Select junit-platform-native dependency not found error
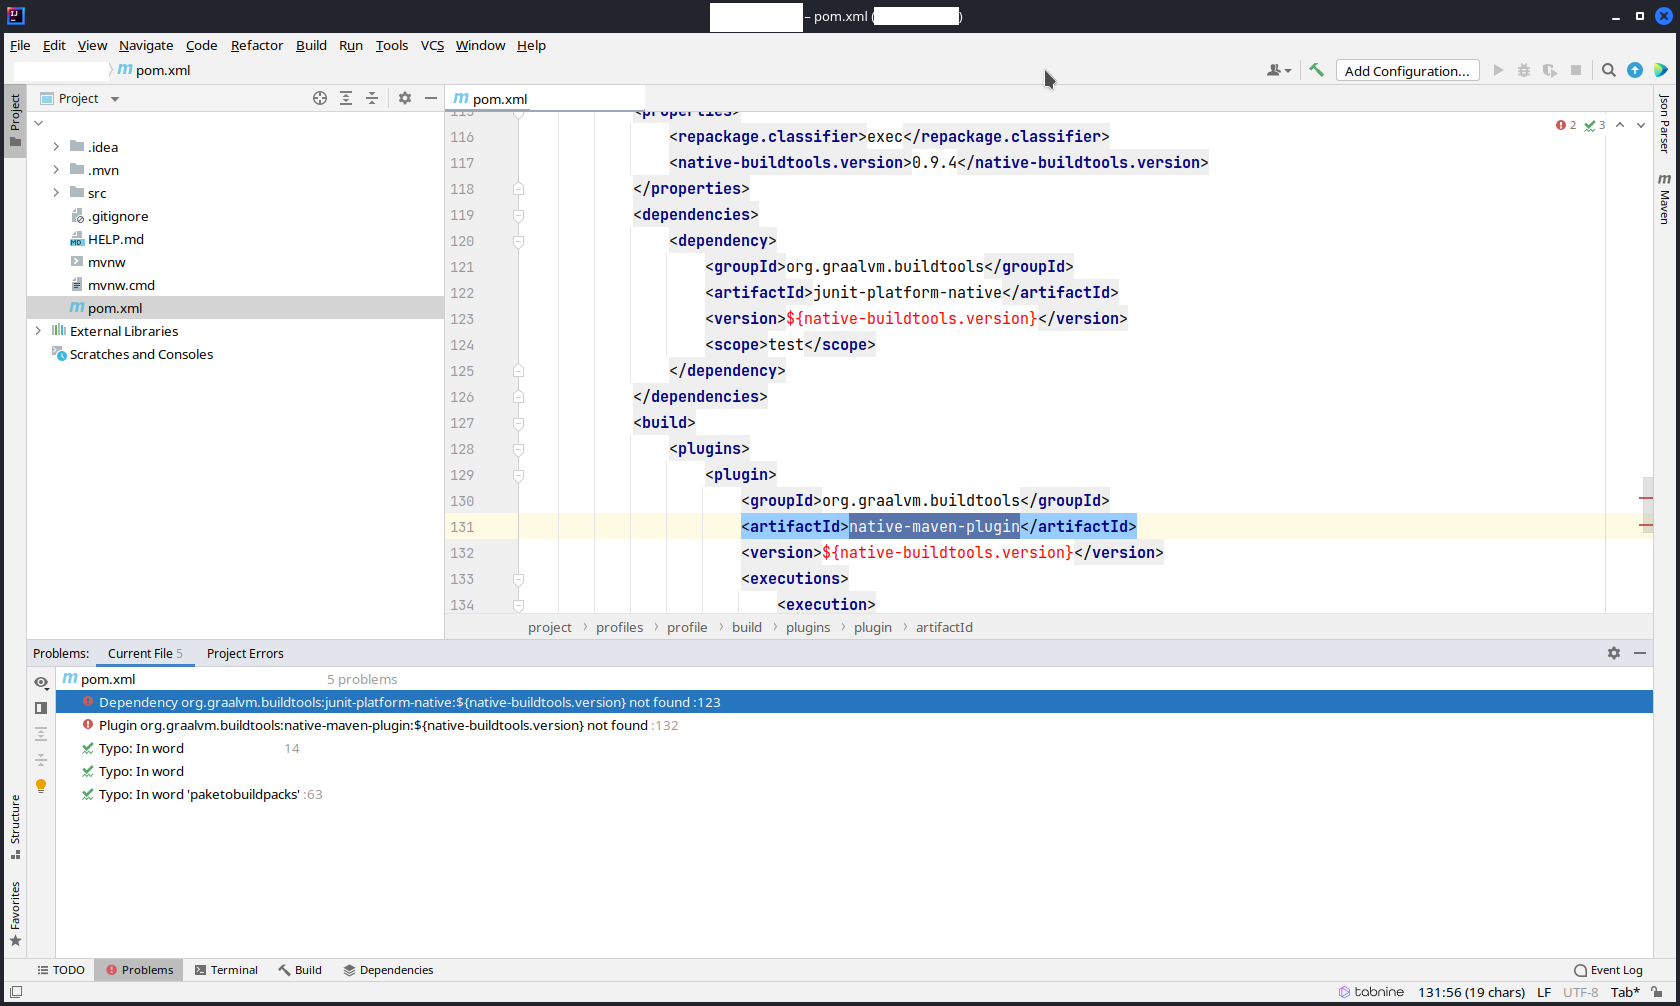Viewport: 1680px width, 1006px height. [854, 702]
